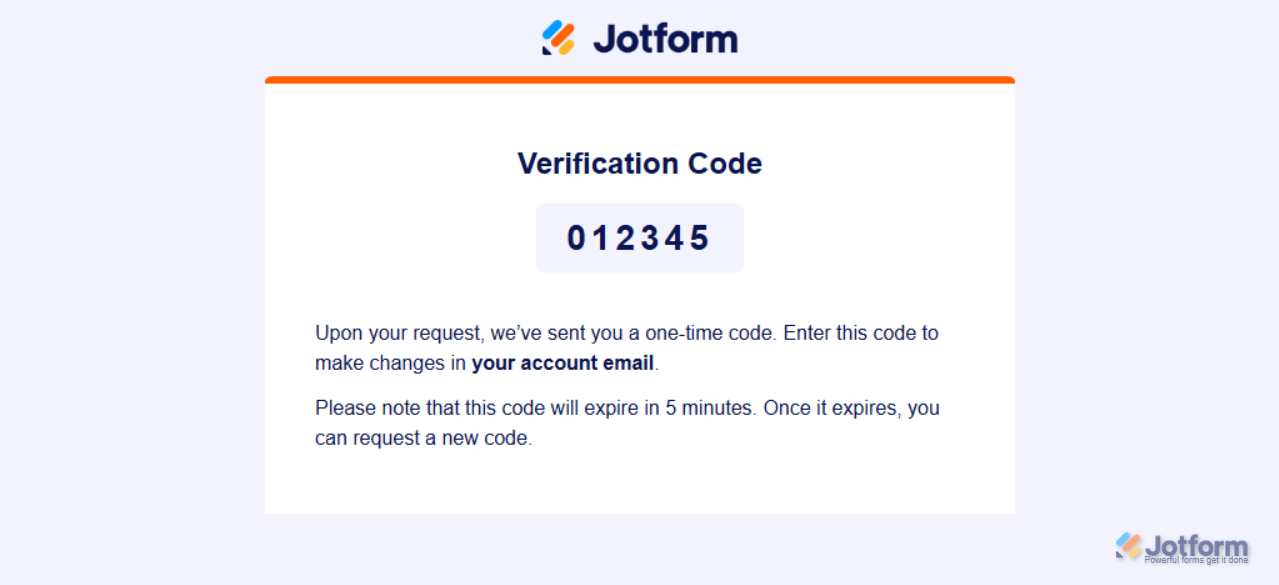Click the digit 5 in the code
The height and width of the screenshot is (585, 1279).
pyautogui.click(x=700, y=239)
